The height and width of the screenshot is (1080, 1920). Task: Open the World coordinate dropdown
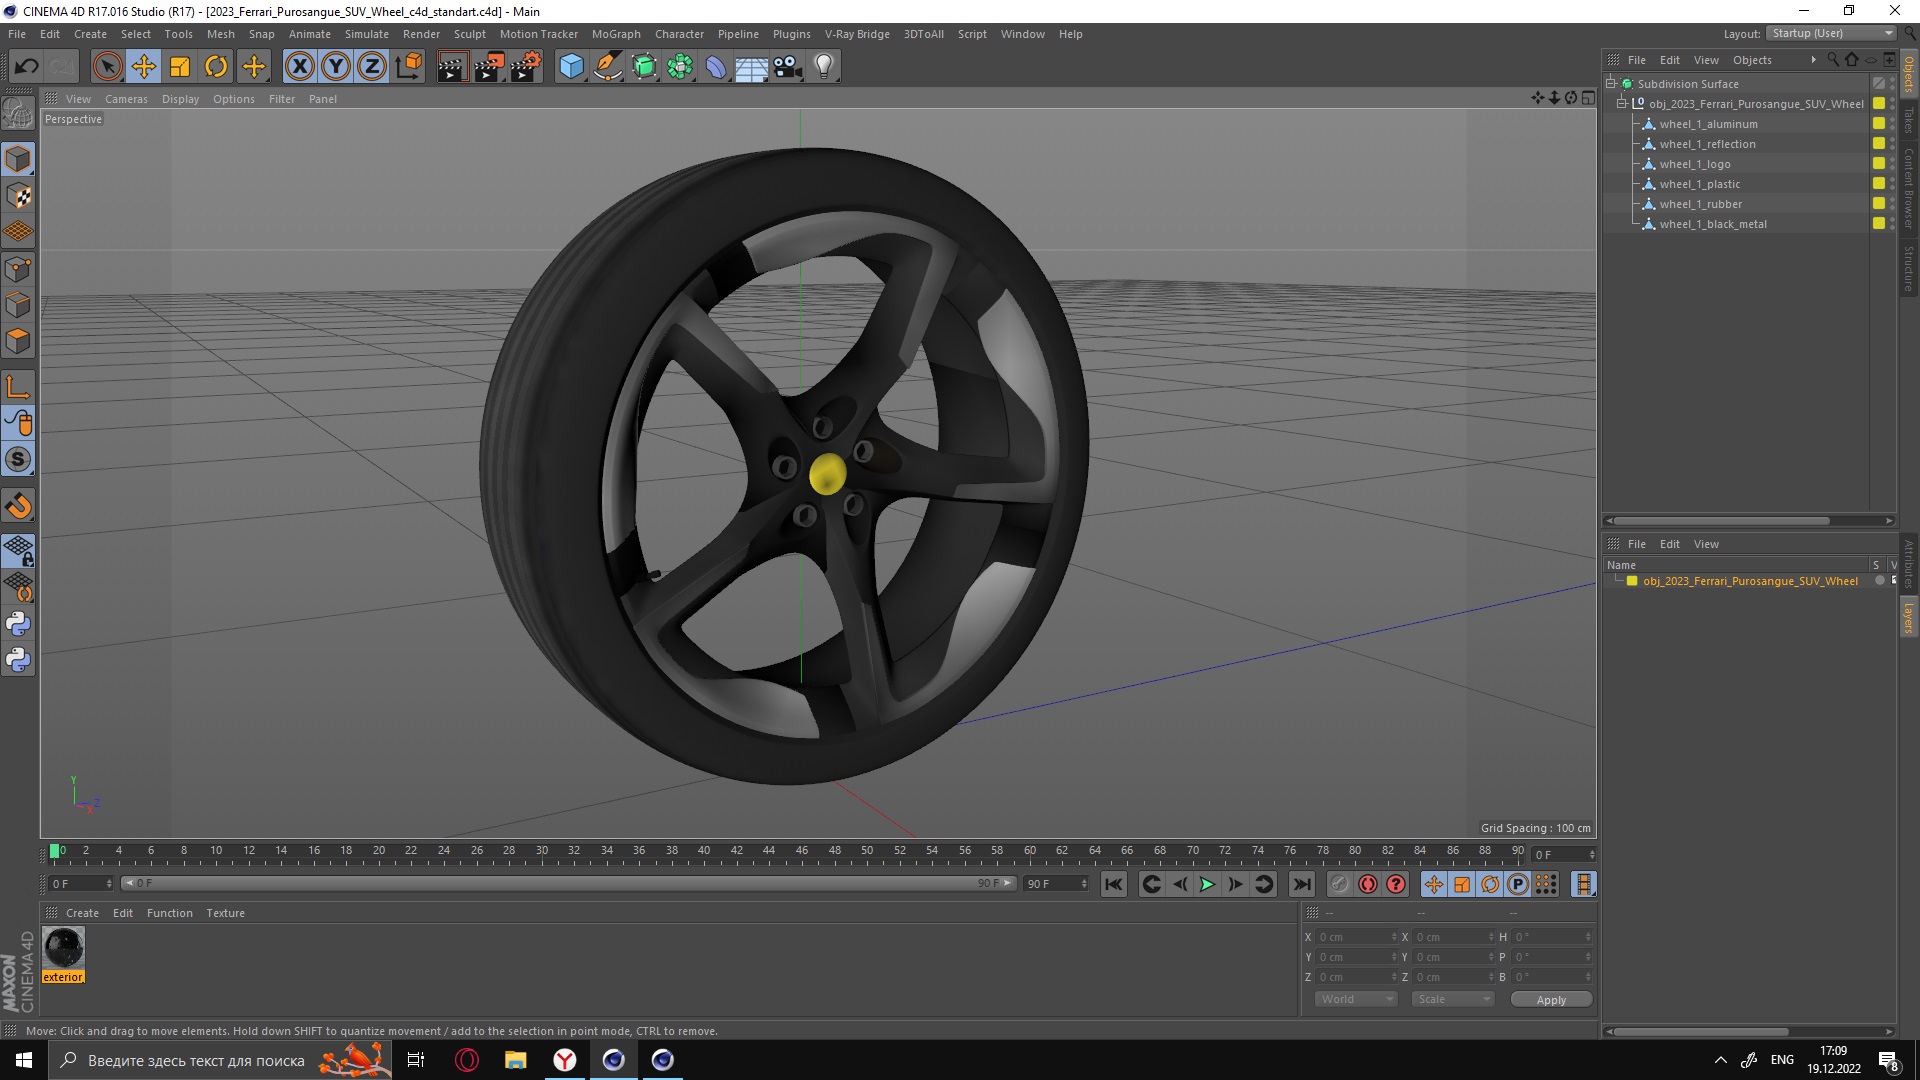[1355, 1000]
